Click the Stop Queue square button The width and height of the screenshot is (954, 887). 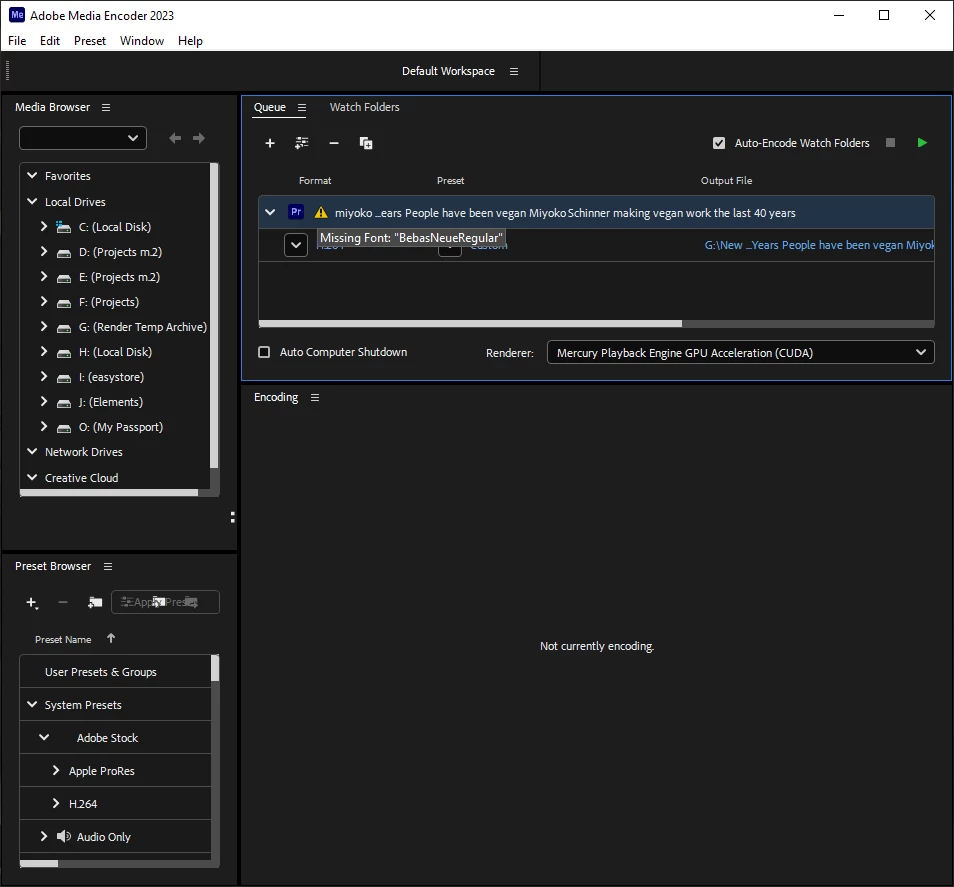(x=890, y=142)
